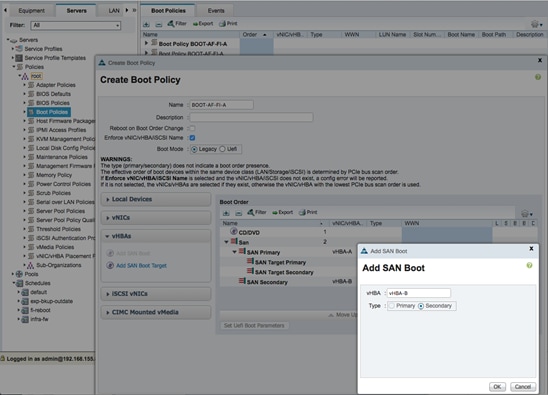The image size is (548, 395).
Task: Click Print in Boot Order toolbar
Action: (308, 212)
